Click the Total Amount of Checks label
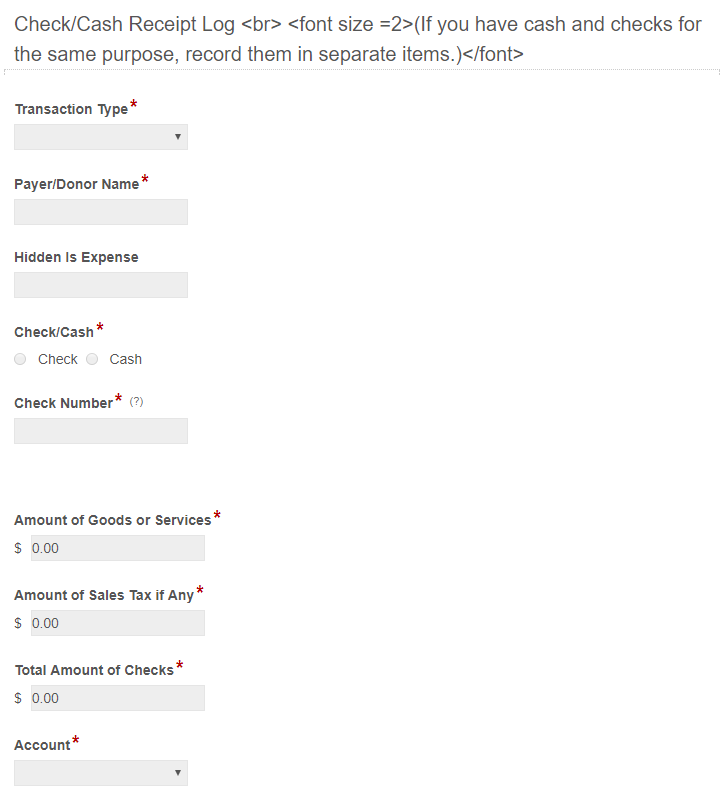Image resolution: width=722 pixels, height=803 pixels. pyautogui.click(x=94, y=670)
